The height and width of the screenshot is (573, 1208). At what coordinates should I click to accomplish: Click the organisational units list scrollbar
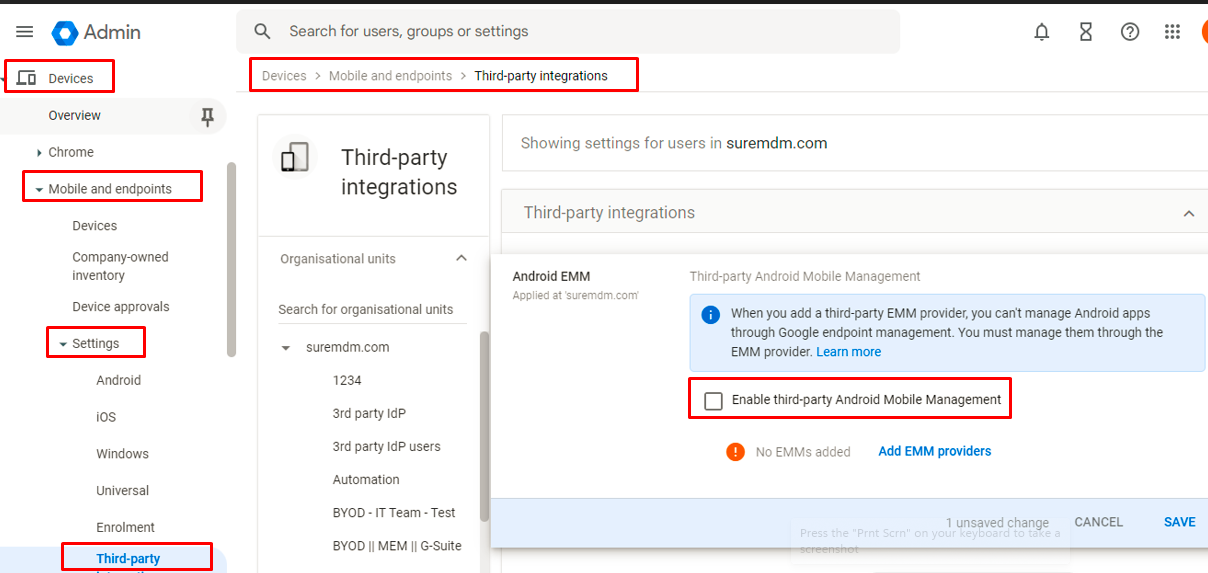pos(485,427)
